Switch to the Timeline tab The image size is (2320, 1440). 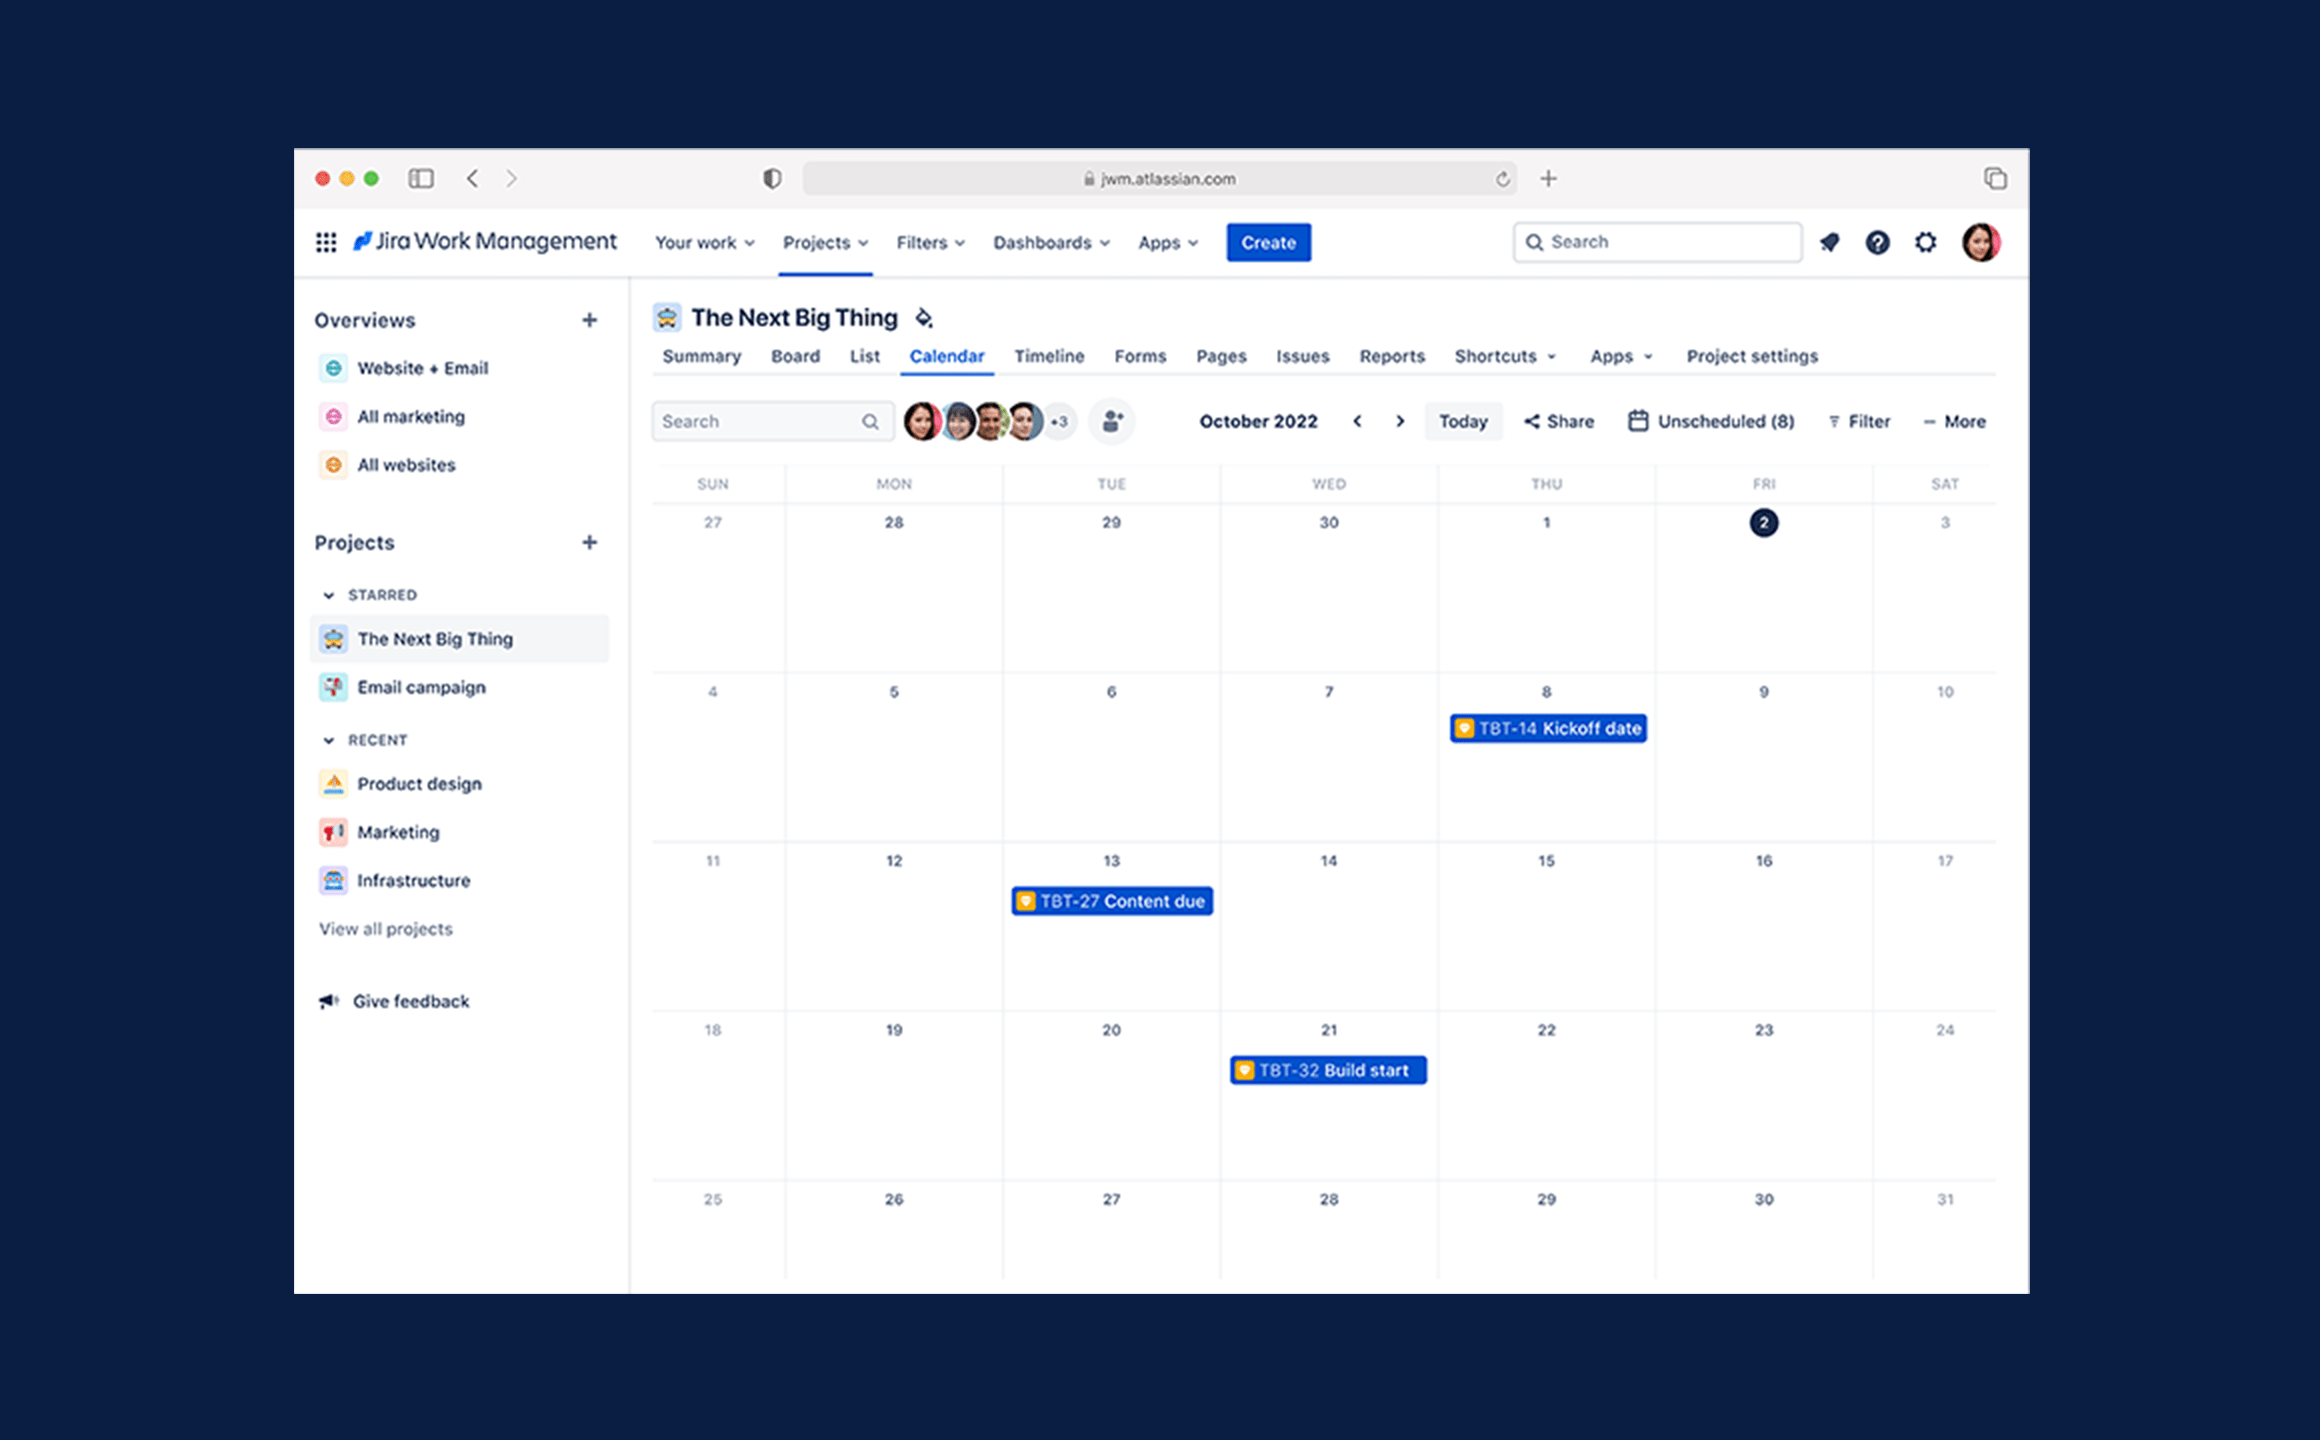pos(1049,356)
